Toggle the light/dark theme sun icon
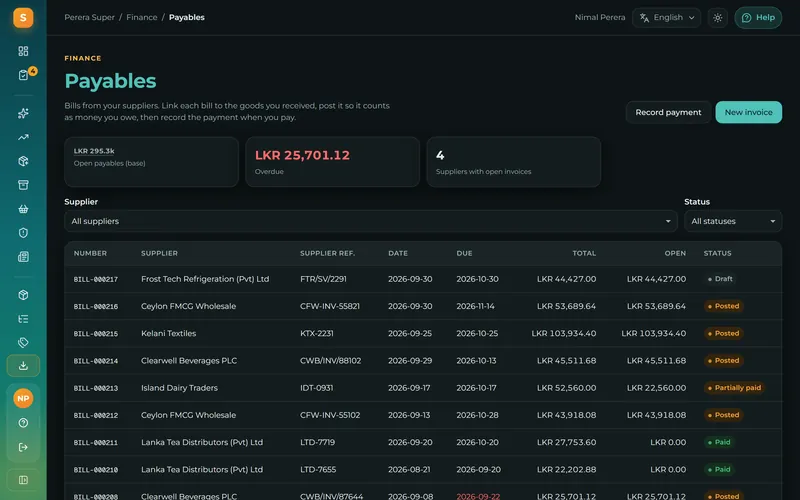The height and width of the screenshot is (500, 800). 717,18
